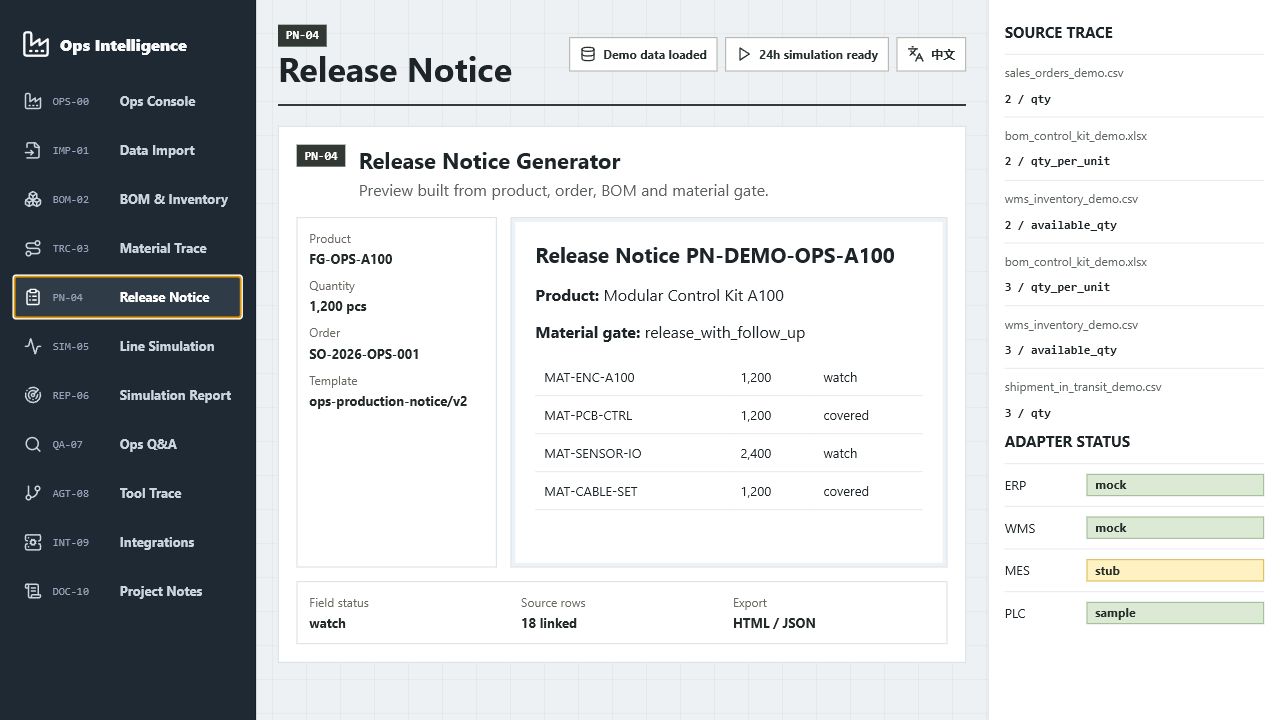Navigate to the Integrations page
Image resolution: width=1280 pixels, height=720 pixels.
128,542
